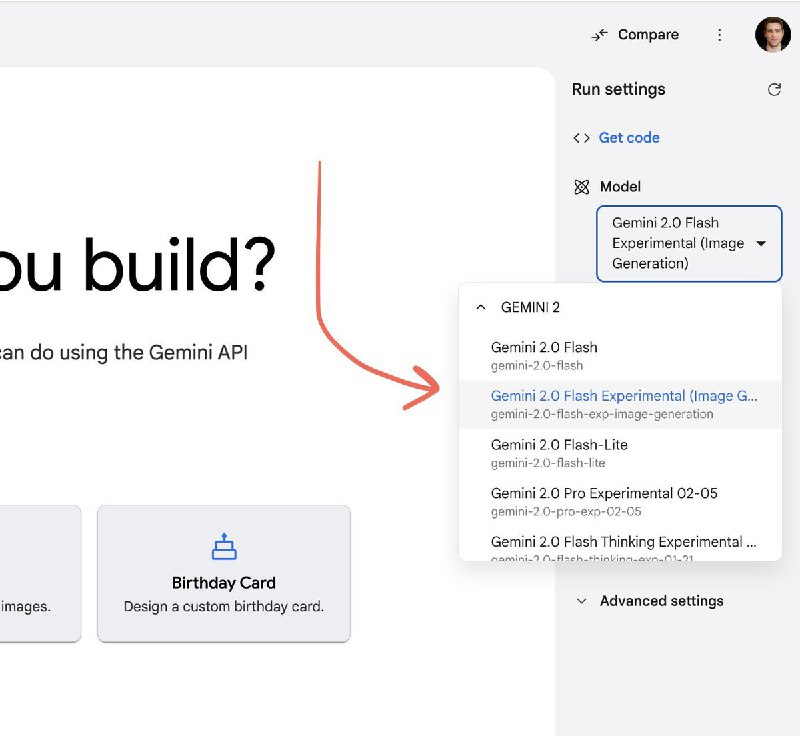Click the partially visible images card

point(40,573)
